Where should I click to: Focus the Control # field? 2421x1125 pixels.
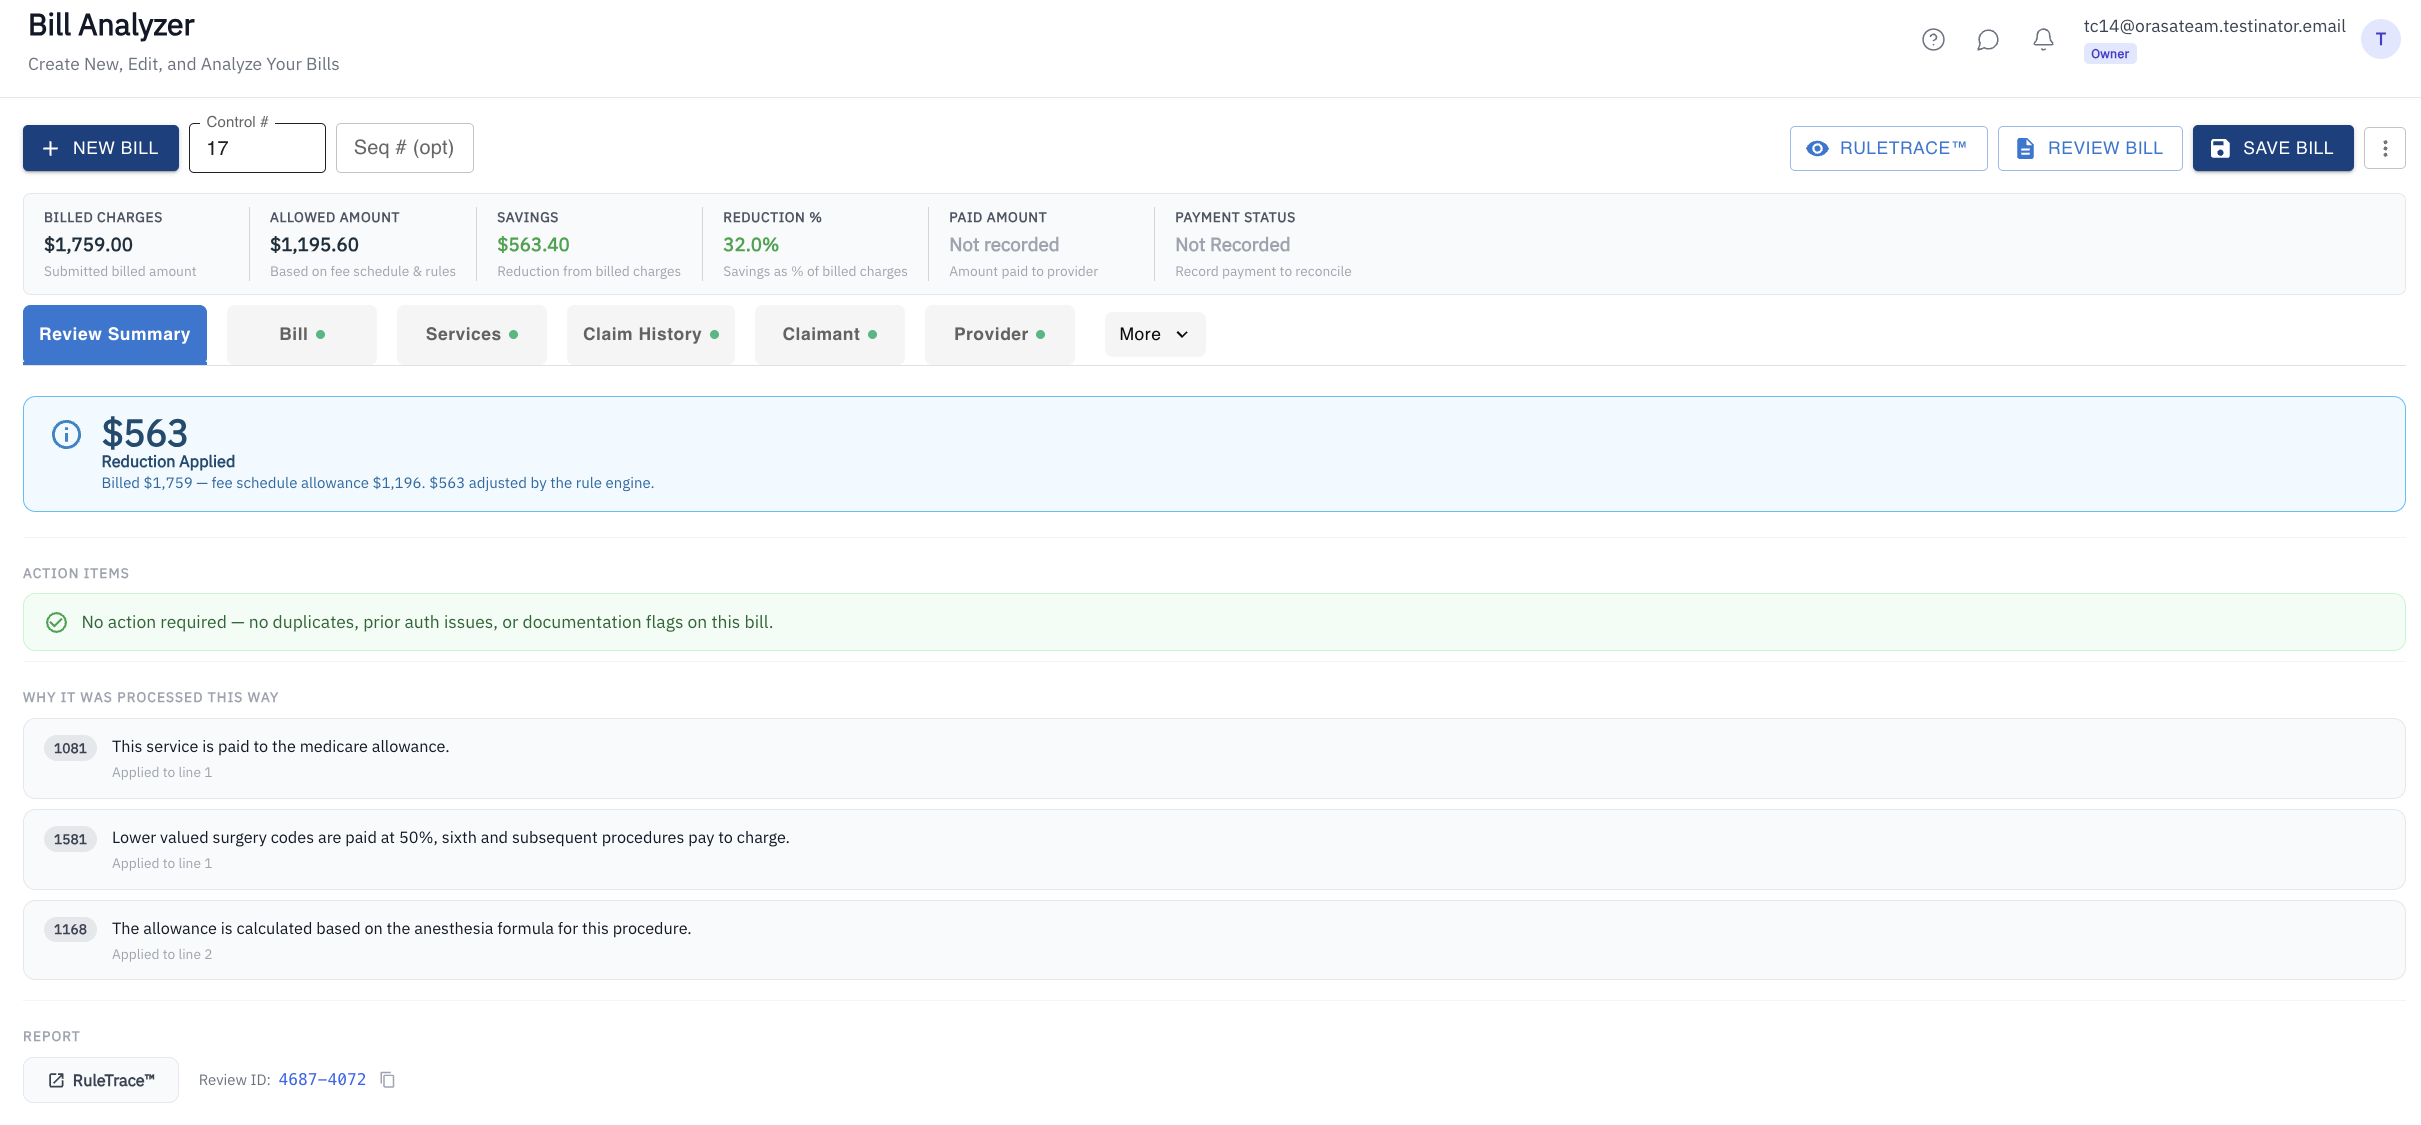257,148
